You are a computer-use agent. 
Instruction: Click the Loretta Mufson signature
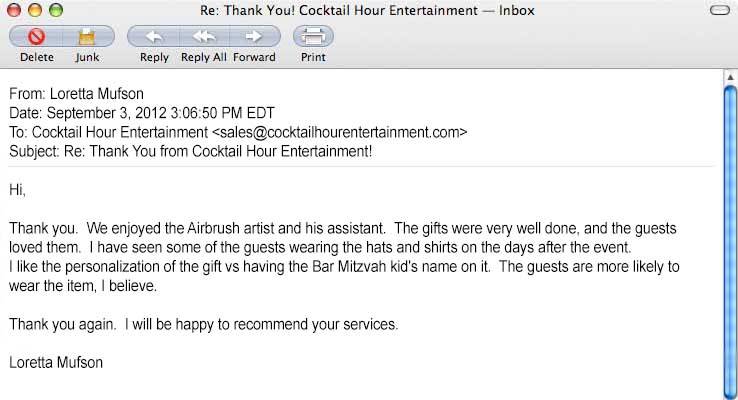(x=55, y=362)
